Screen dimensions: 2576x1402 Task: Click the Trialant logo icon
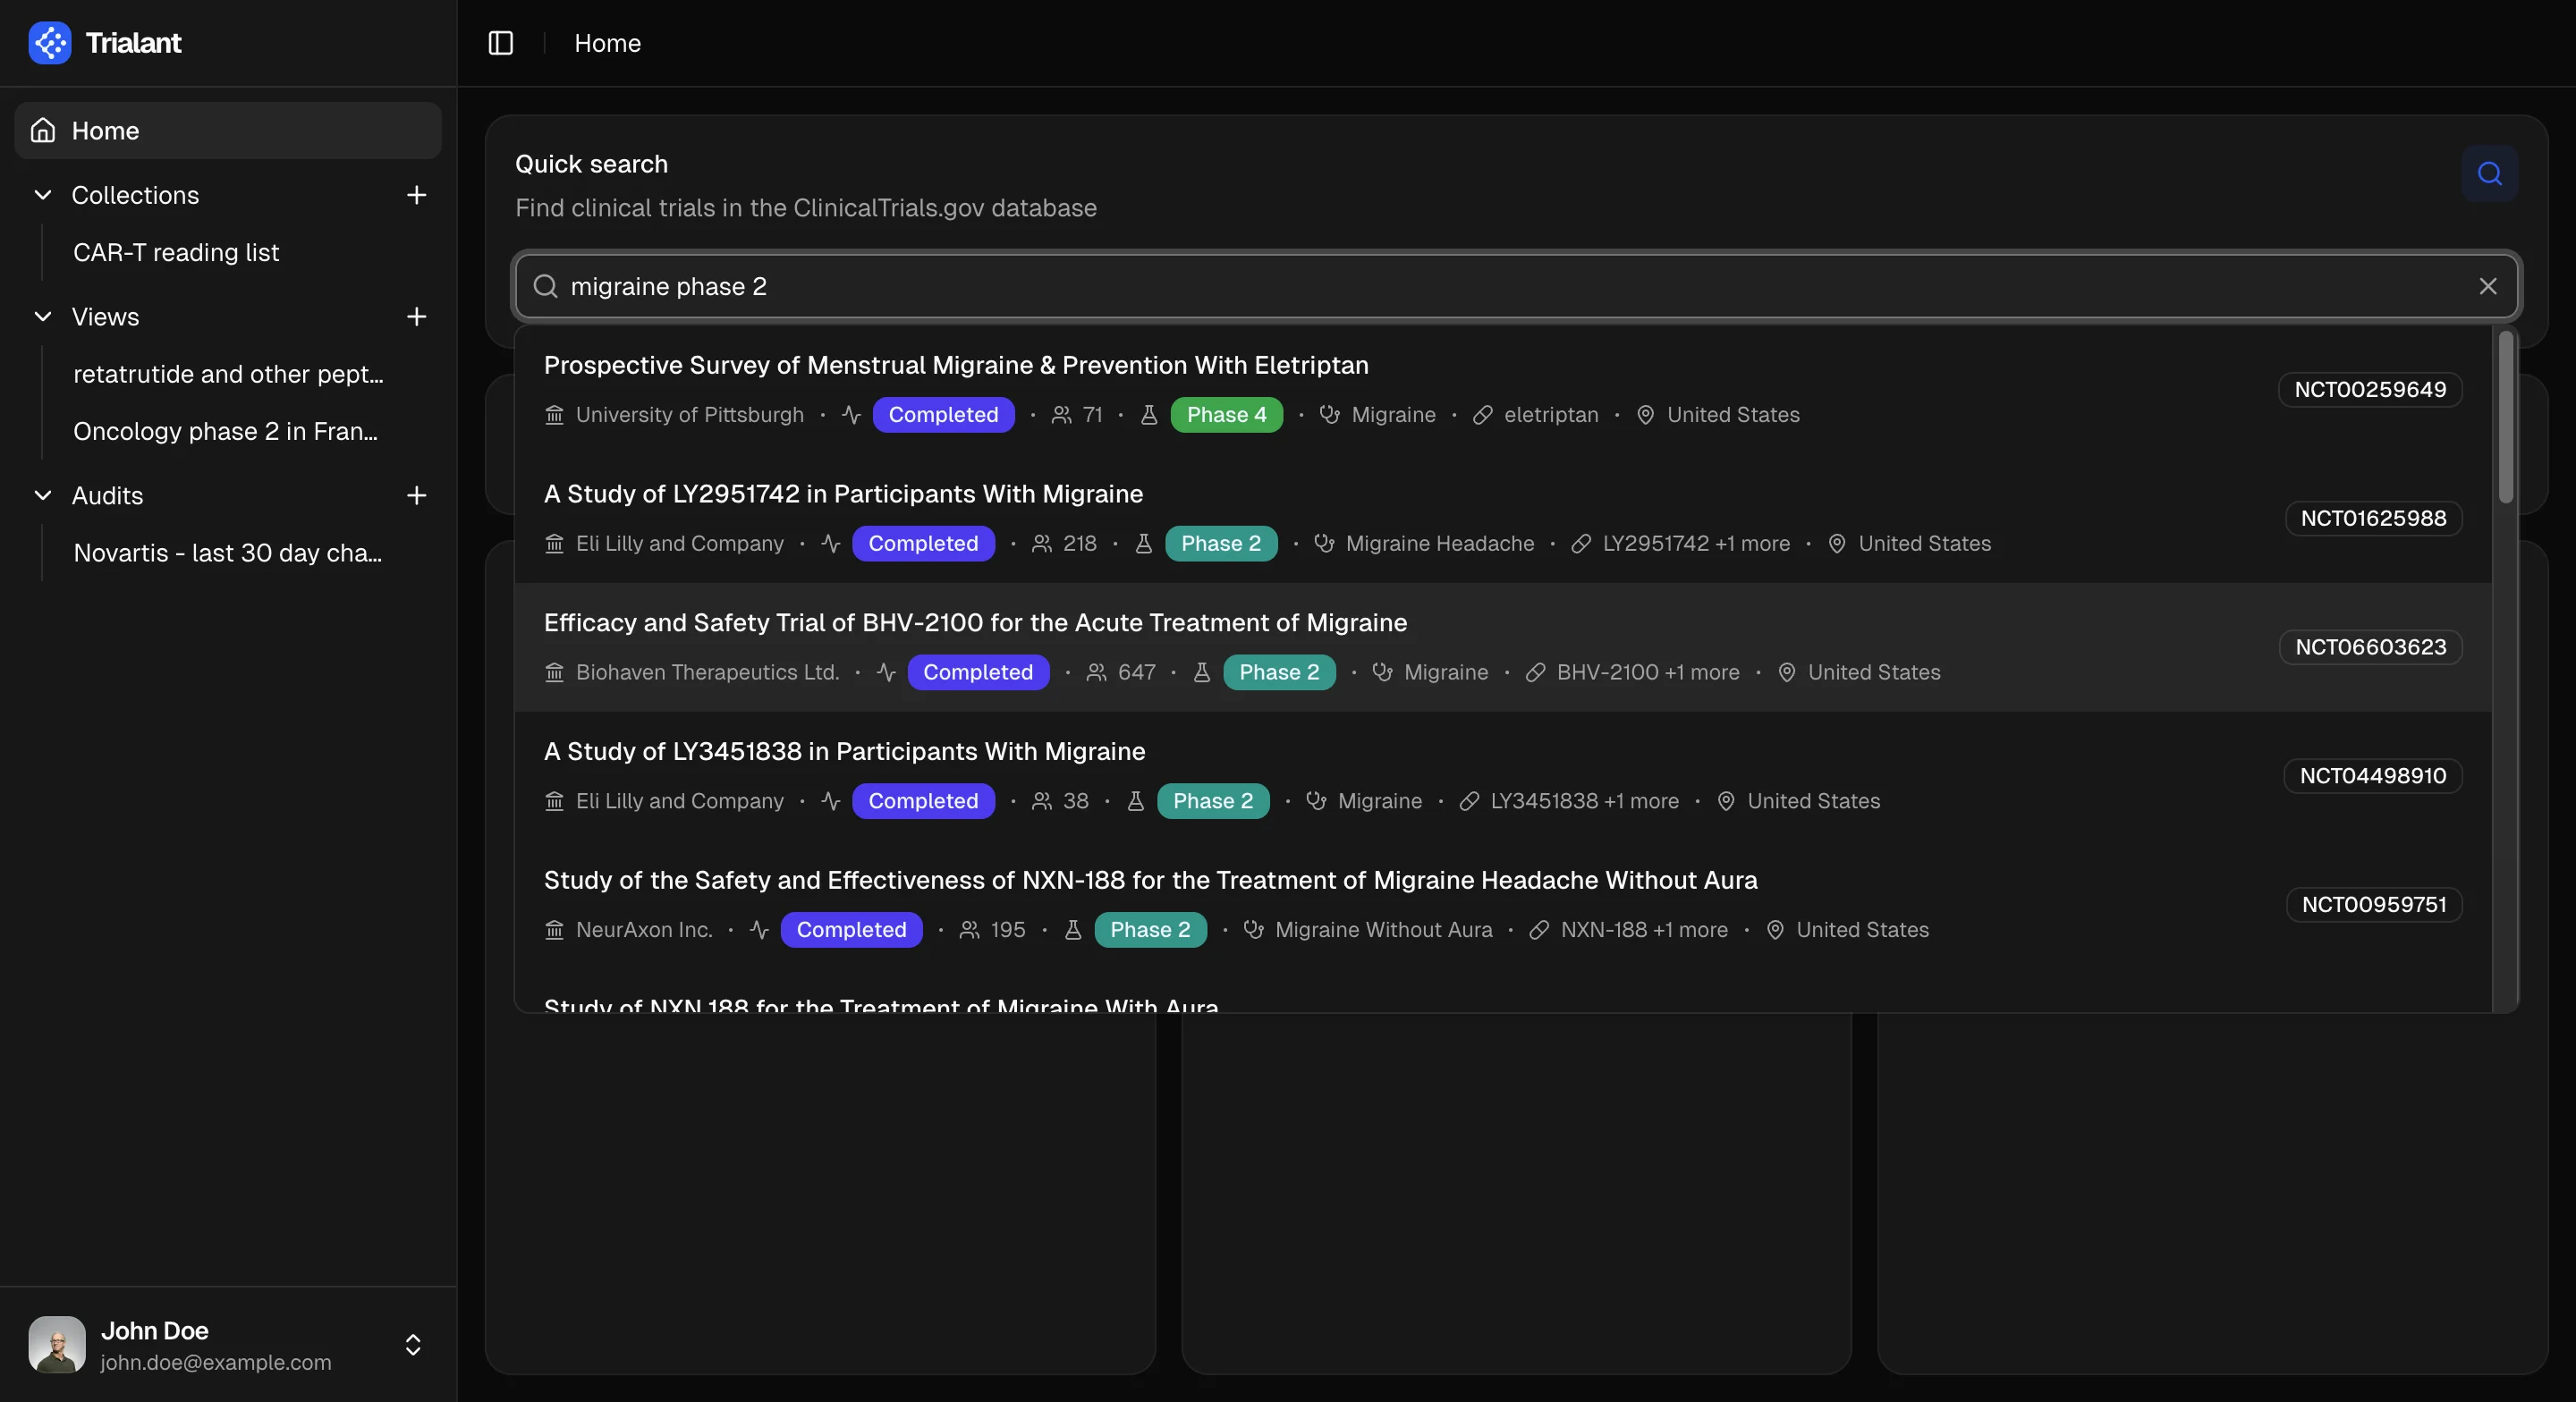click(x=50, y=43)
